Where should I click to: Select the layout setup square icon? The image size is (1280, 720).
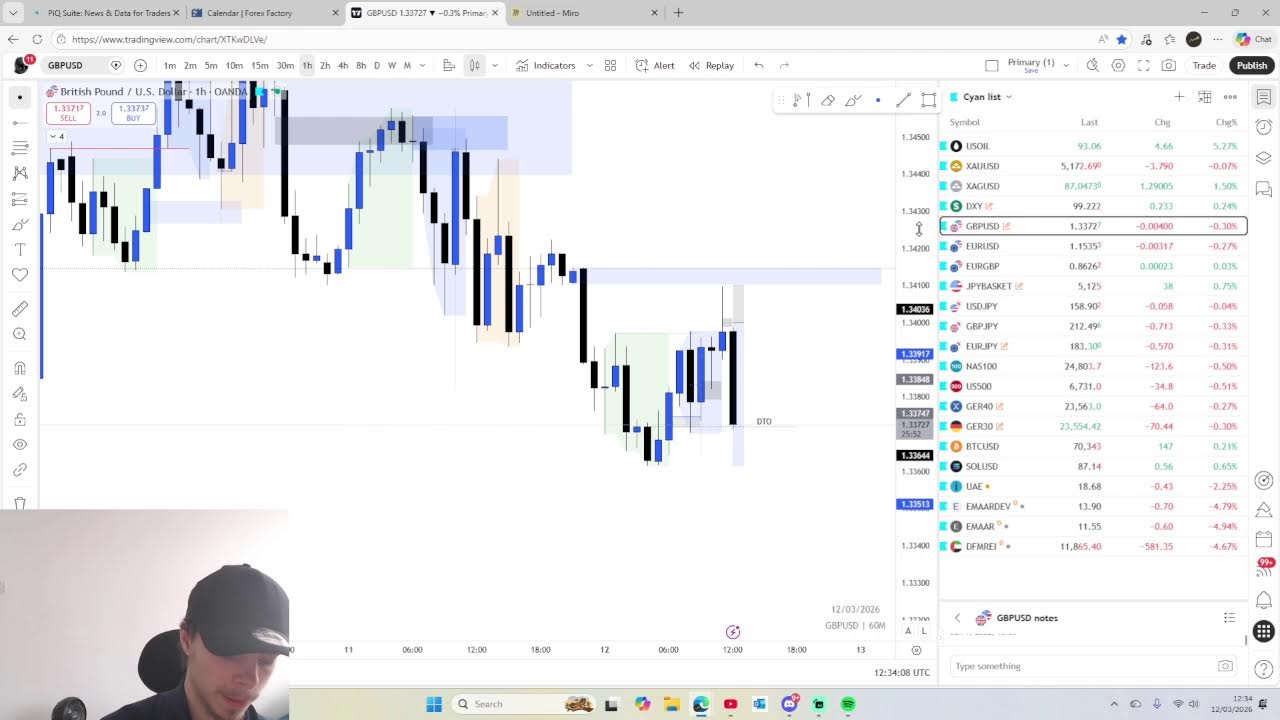(x=991, y=65)
